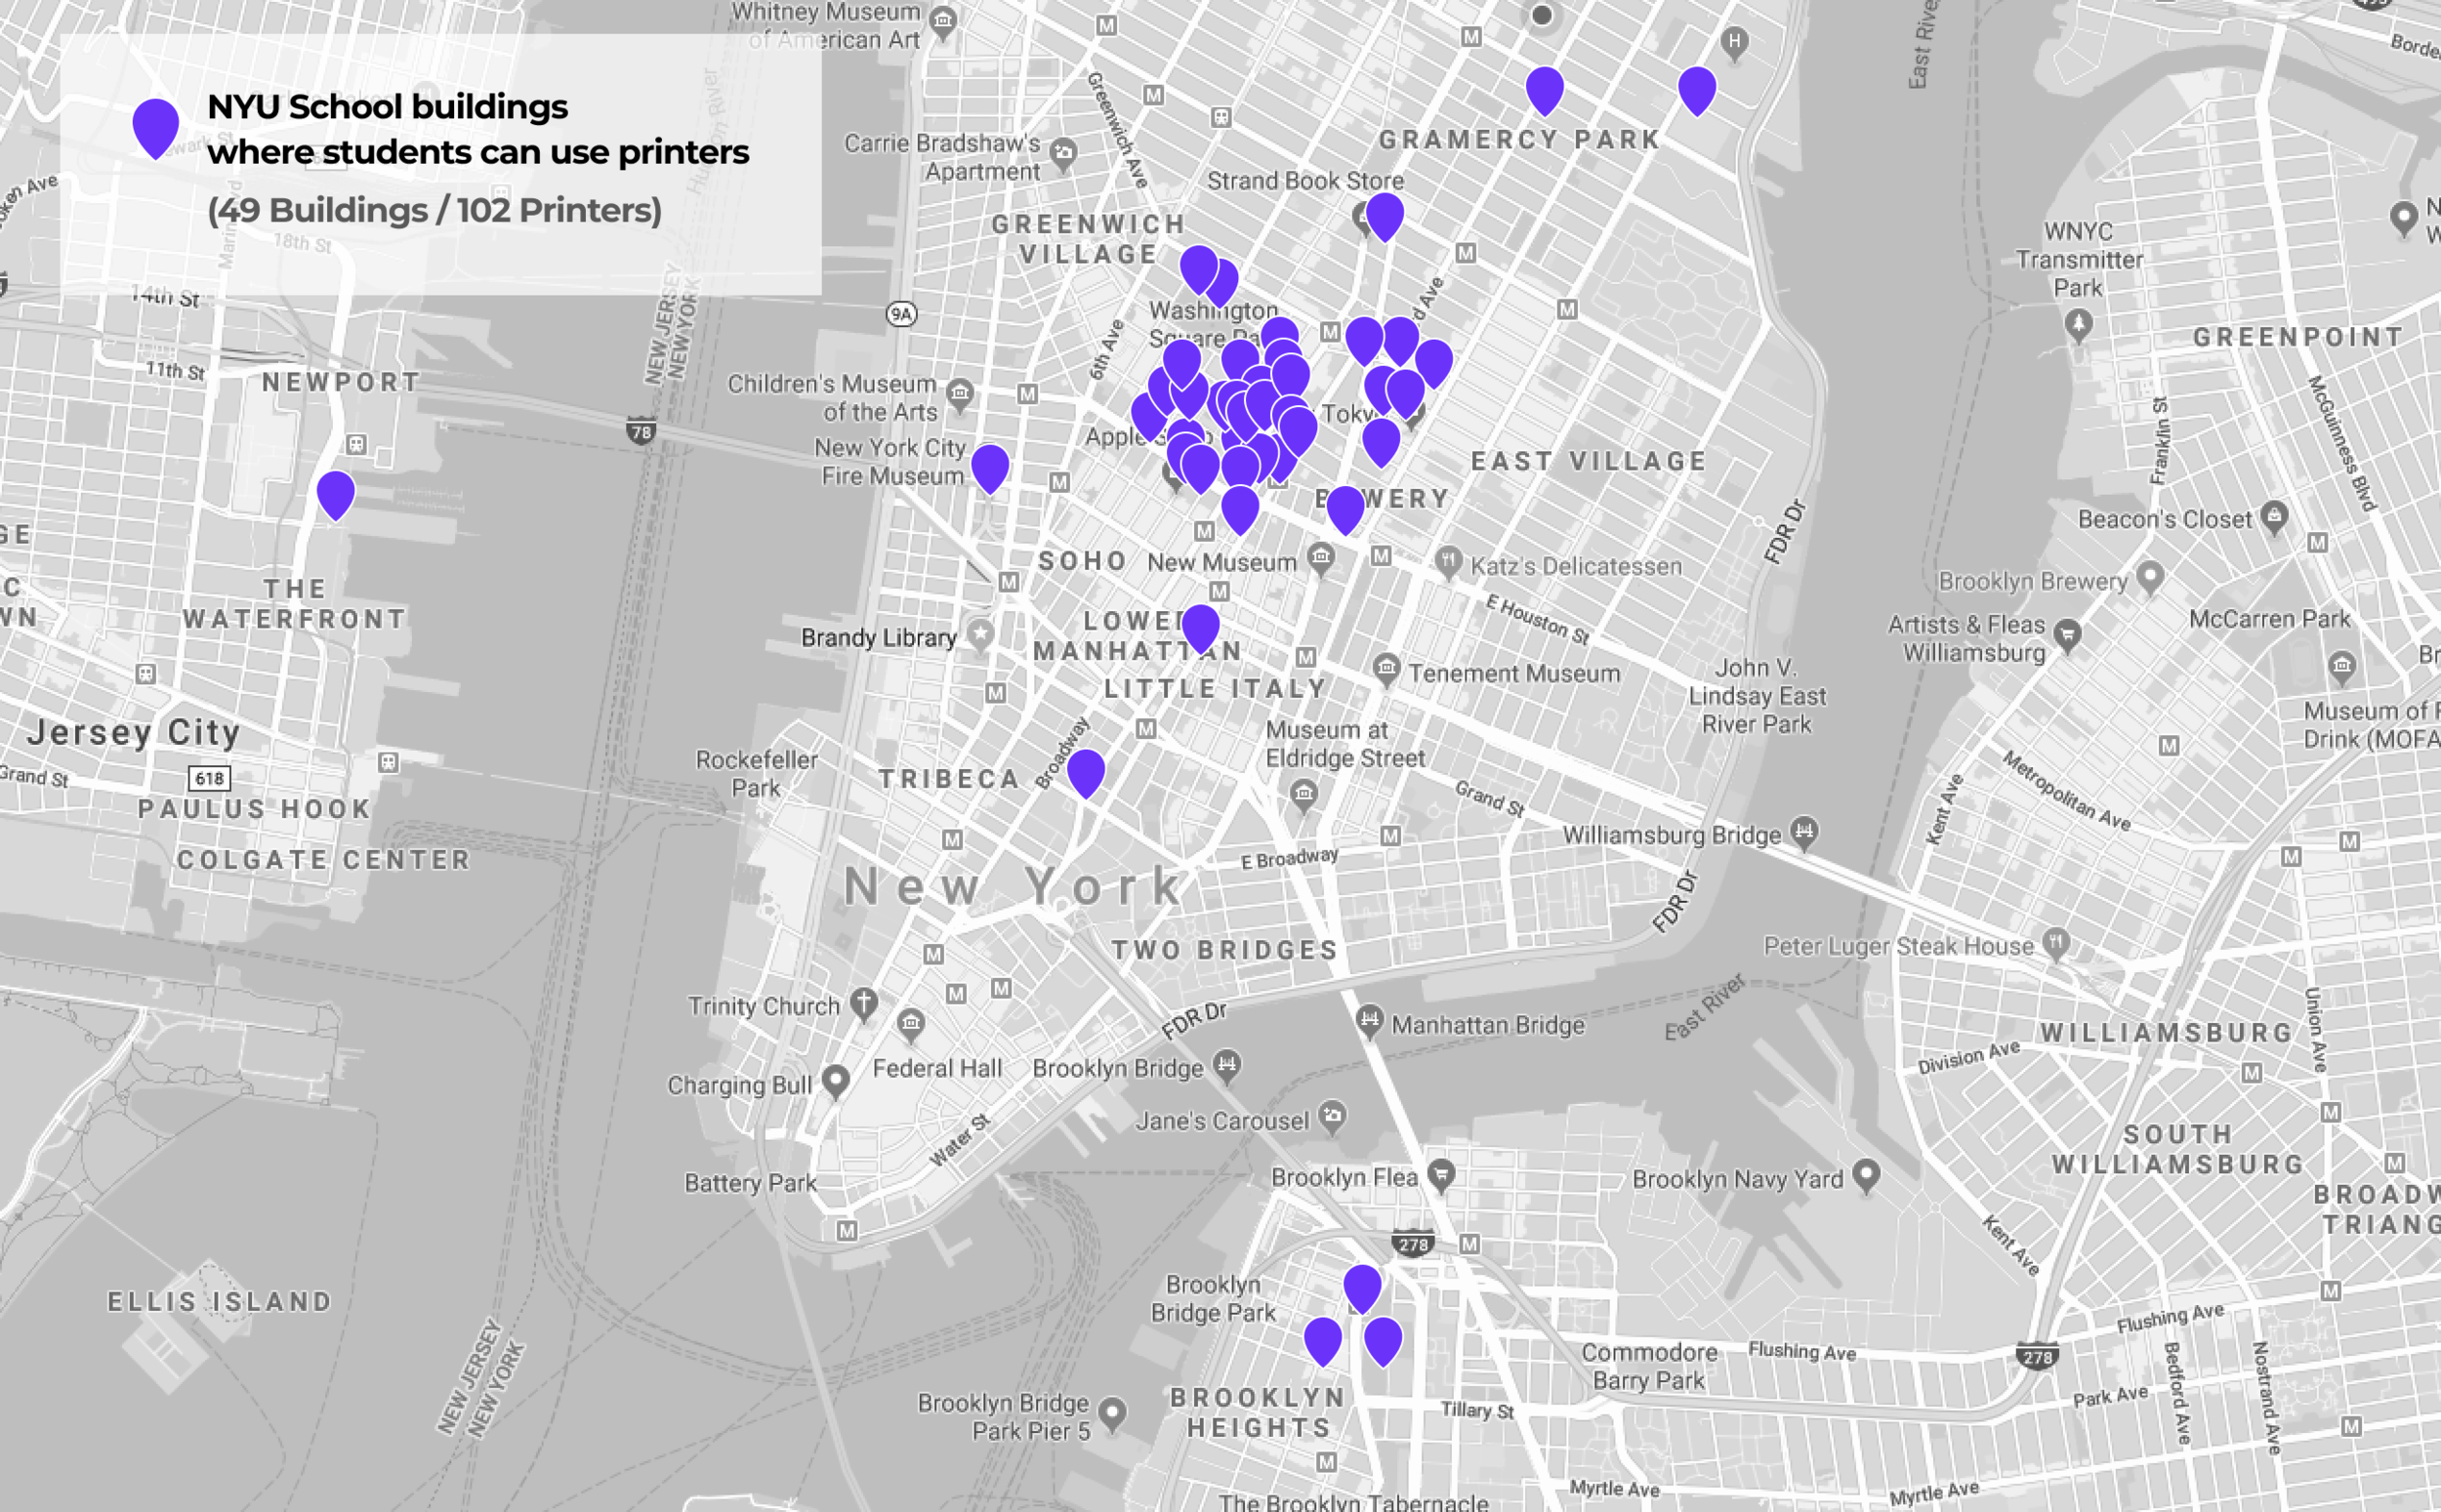Click the Jane's Carousel camera marker
2441x1512 pixels.
[1332, 1115]
